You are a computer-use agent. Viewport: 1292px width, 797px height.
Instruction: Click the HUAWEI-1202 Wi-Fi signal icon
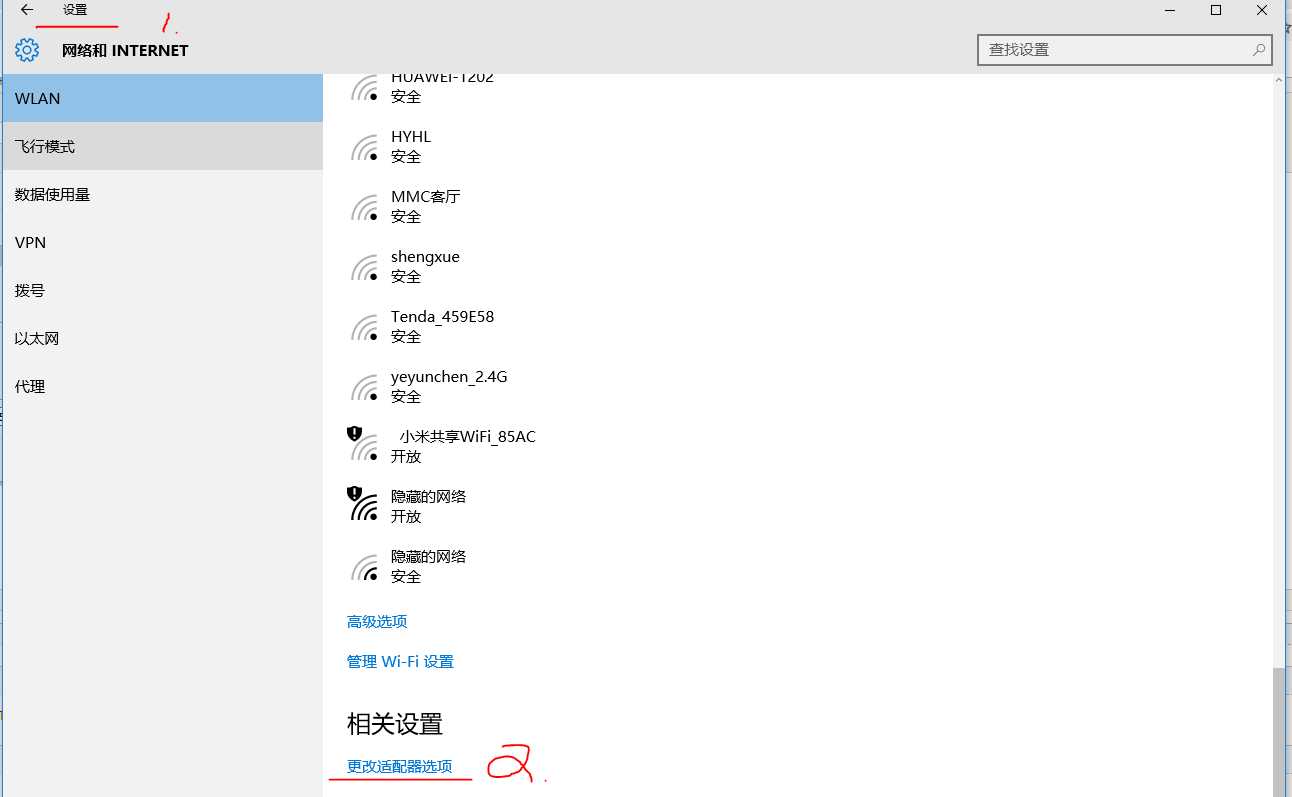tap(364, 88)
